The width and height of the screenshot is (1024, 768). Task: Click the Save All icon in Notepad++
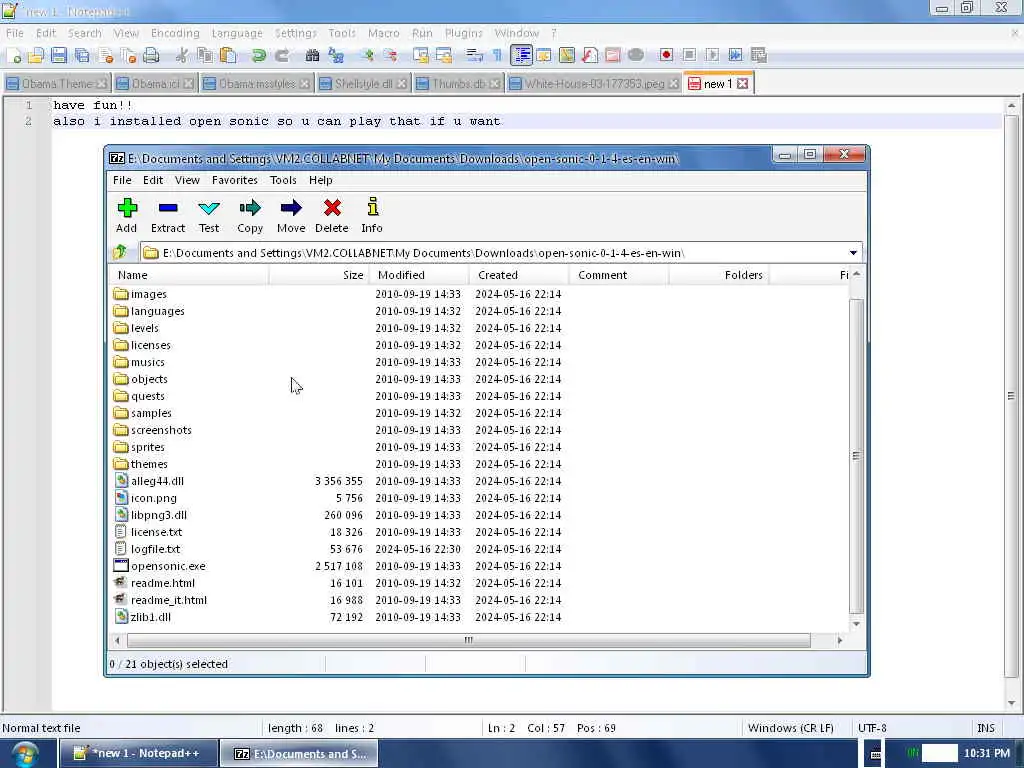click(82, 56)
